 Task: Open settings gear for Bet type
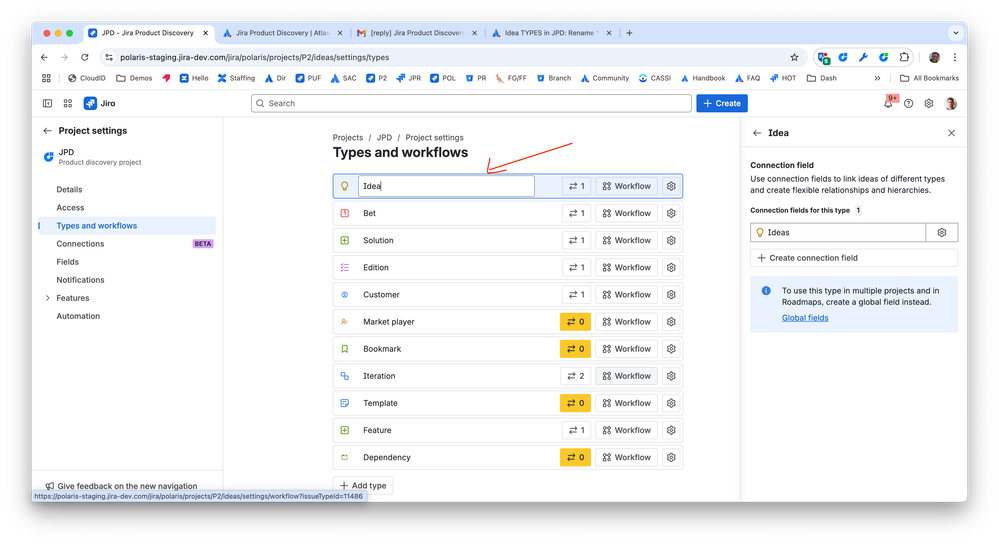671,213
